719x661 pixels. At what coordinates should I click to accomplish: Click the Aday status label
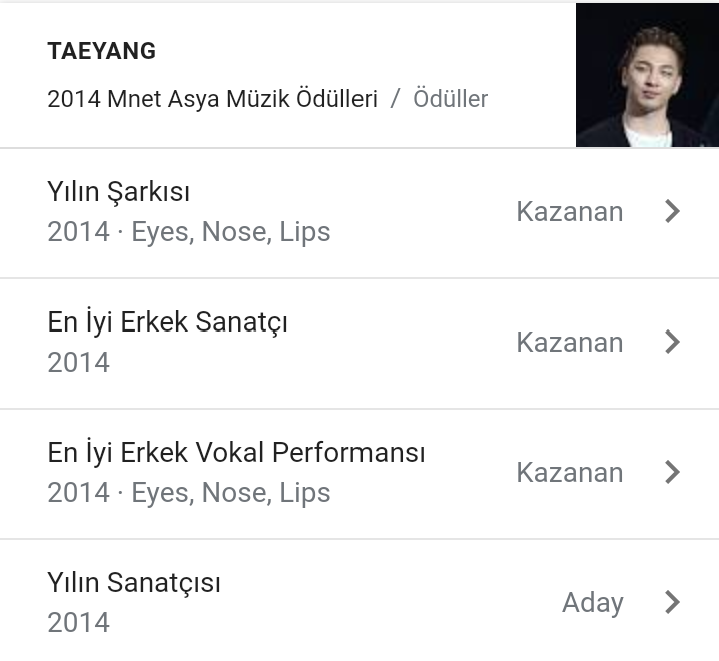click(592, 602)
